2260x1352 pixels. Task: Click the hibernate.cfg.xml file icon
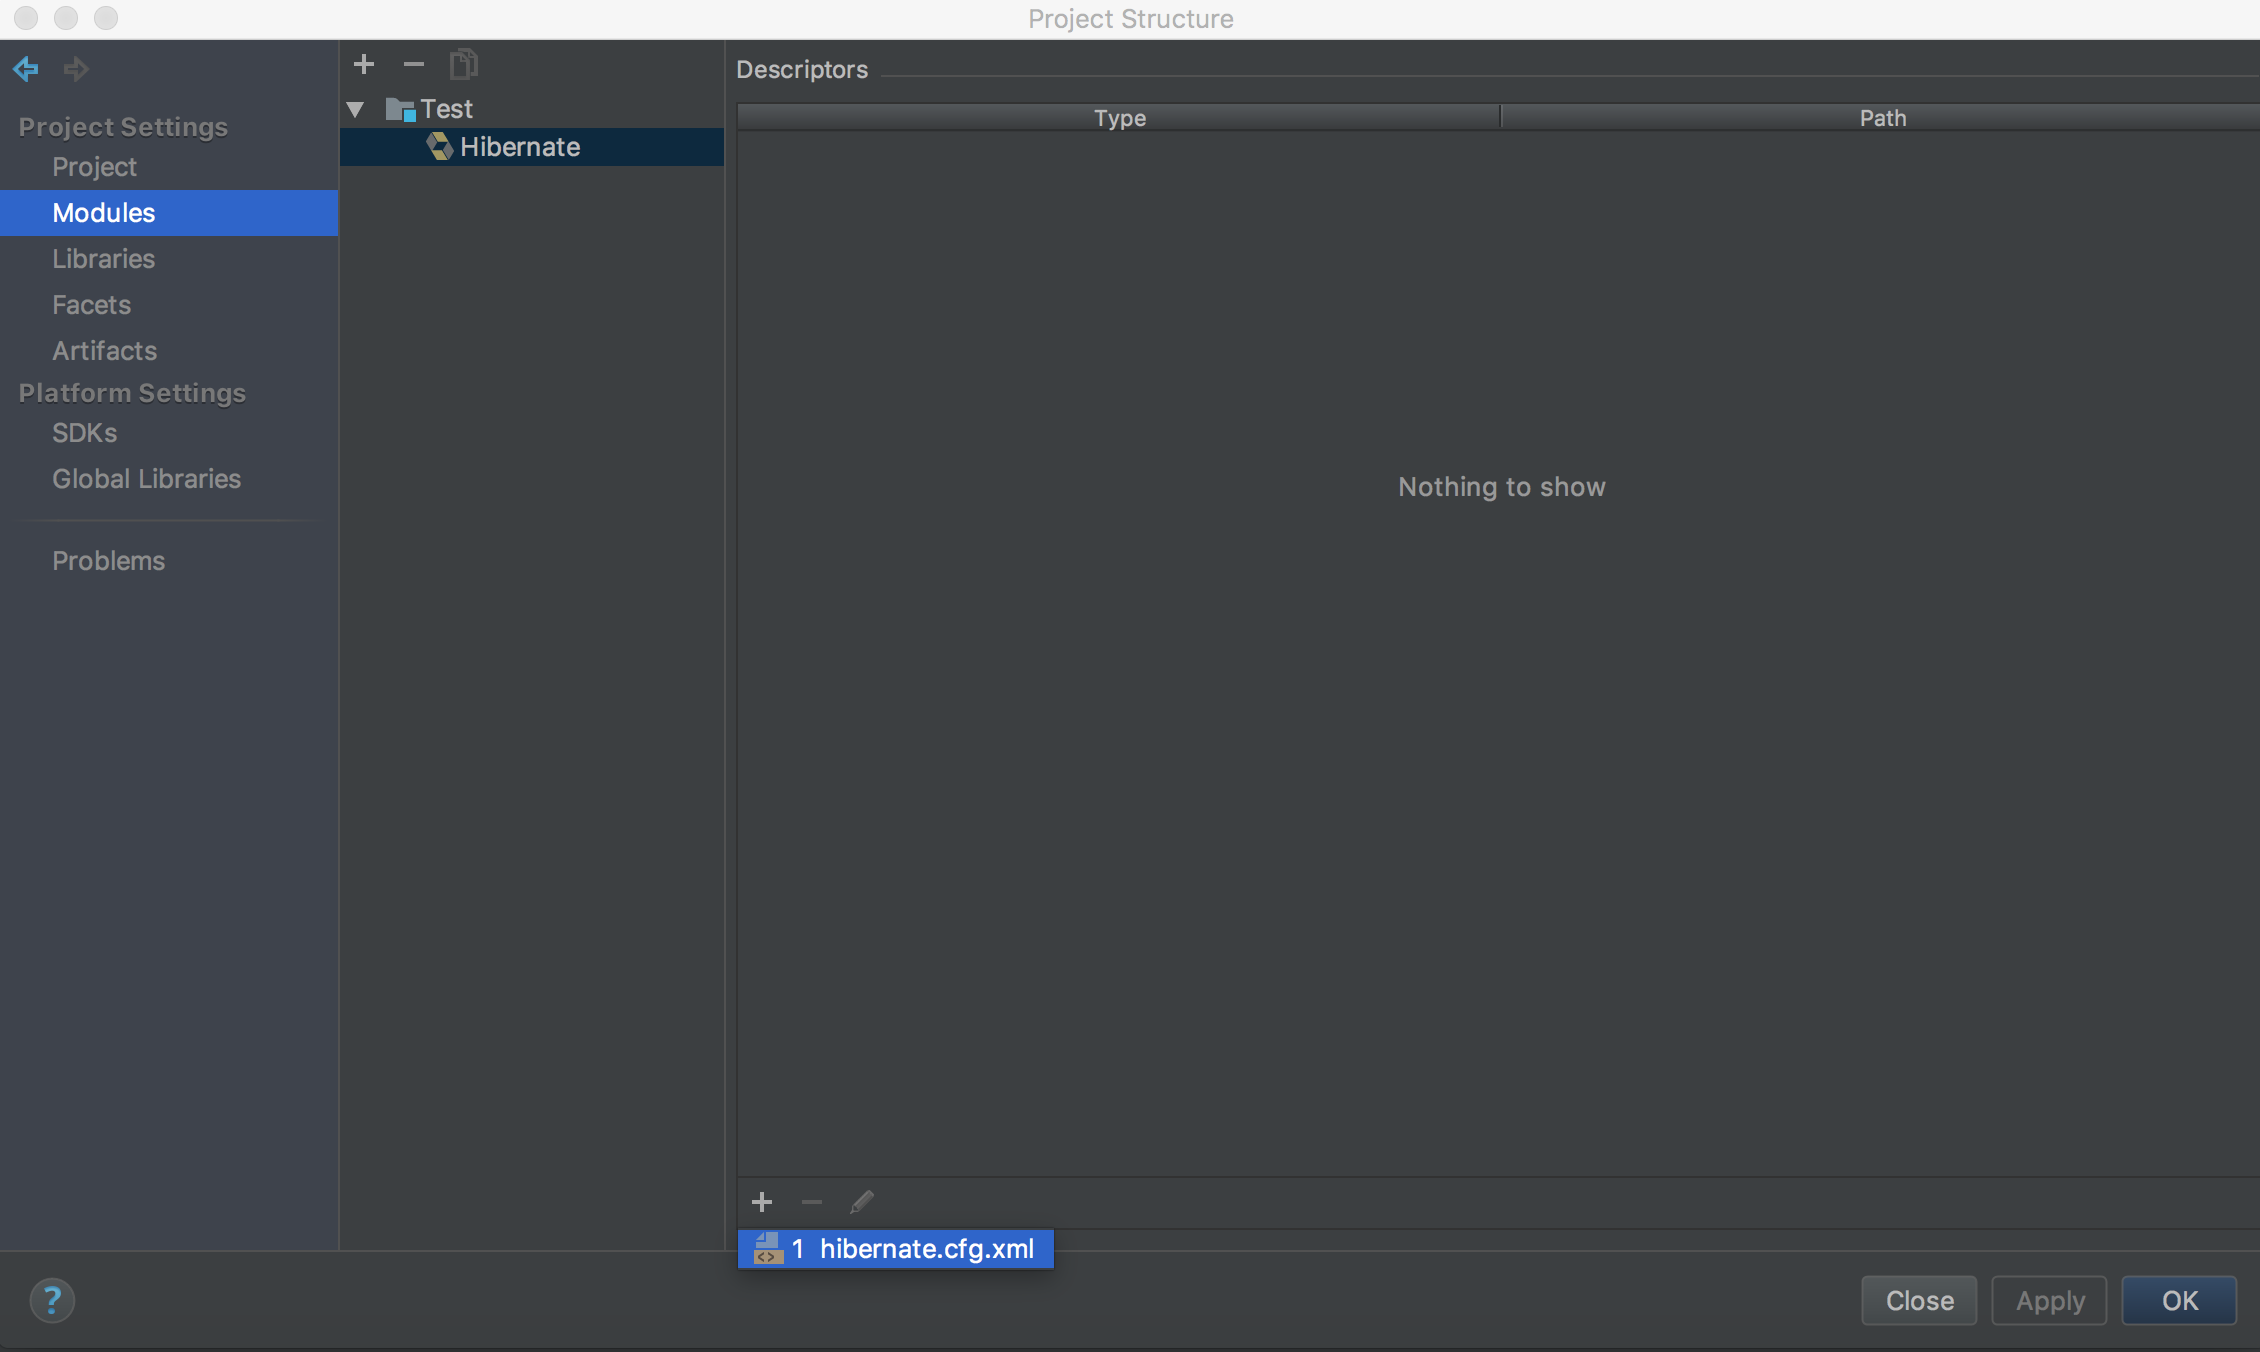click(763, 1247)
